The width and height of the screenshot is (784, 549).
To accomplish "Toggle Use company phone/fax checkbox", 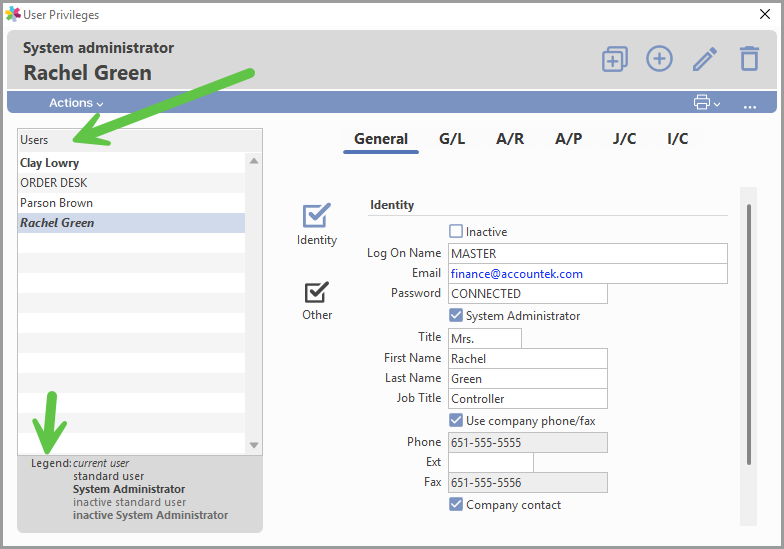I will click(456, 420).
